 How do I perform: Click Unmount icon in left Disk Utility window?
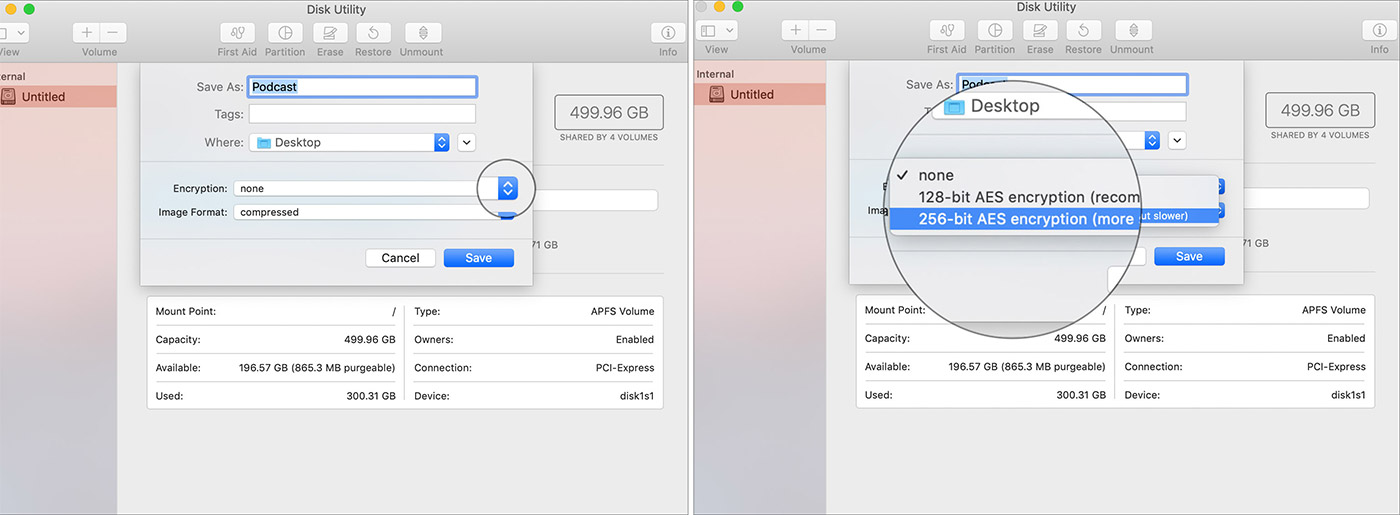pos(422,32)
